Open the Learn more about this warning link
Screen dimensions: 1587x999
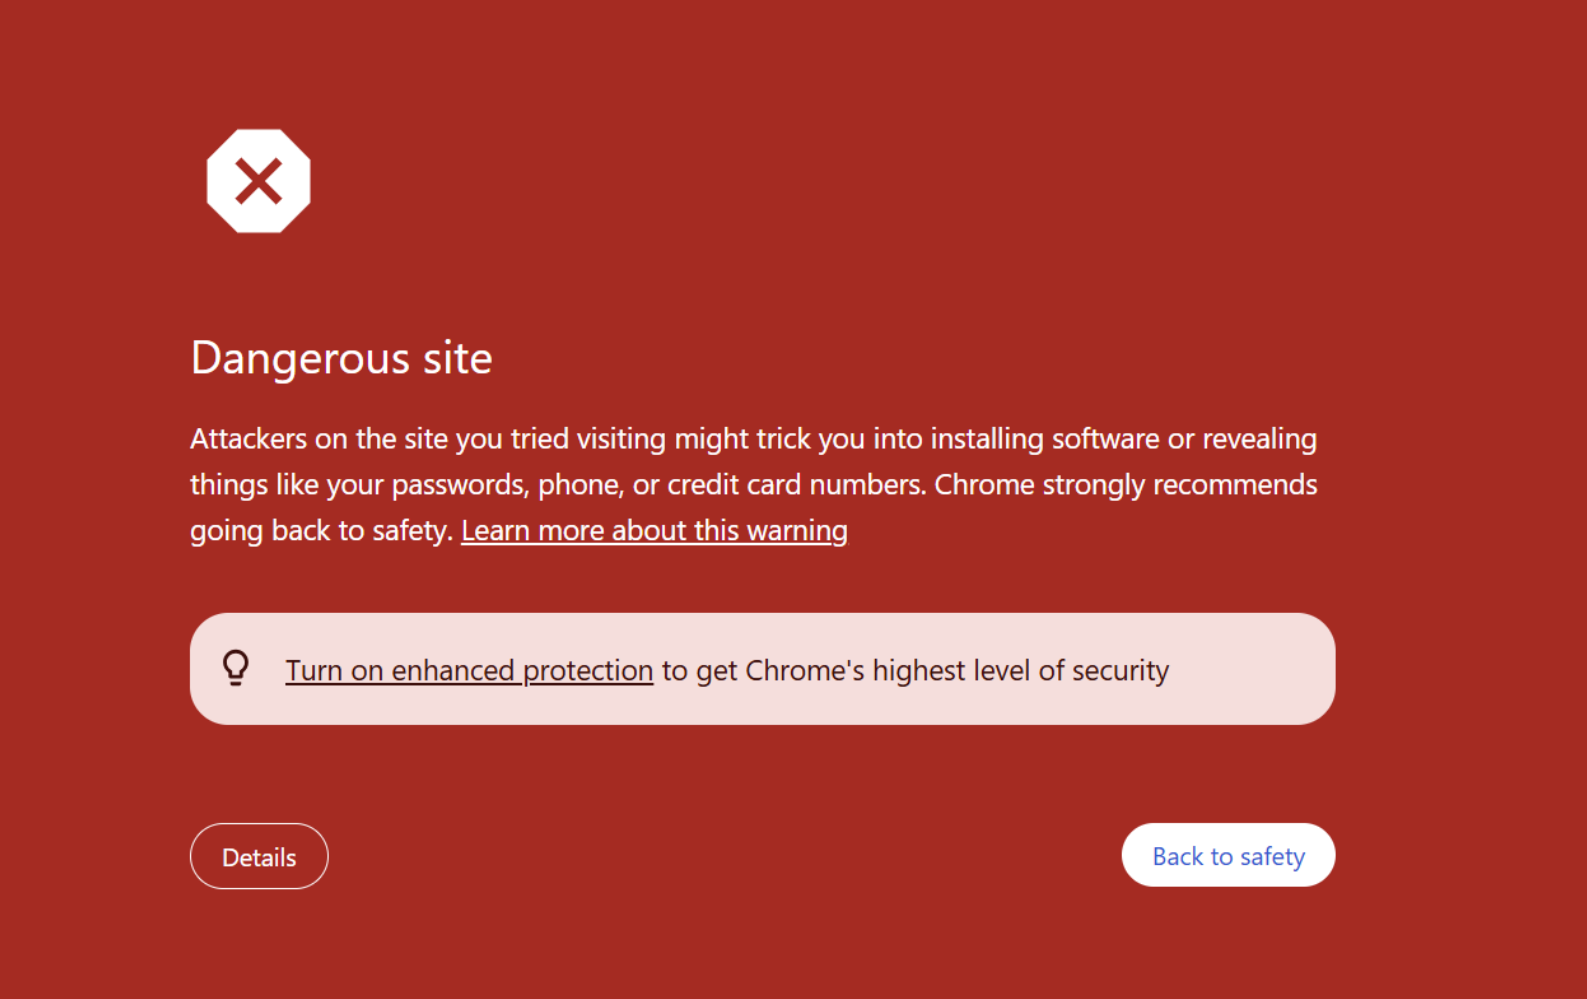(653, 530)
